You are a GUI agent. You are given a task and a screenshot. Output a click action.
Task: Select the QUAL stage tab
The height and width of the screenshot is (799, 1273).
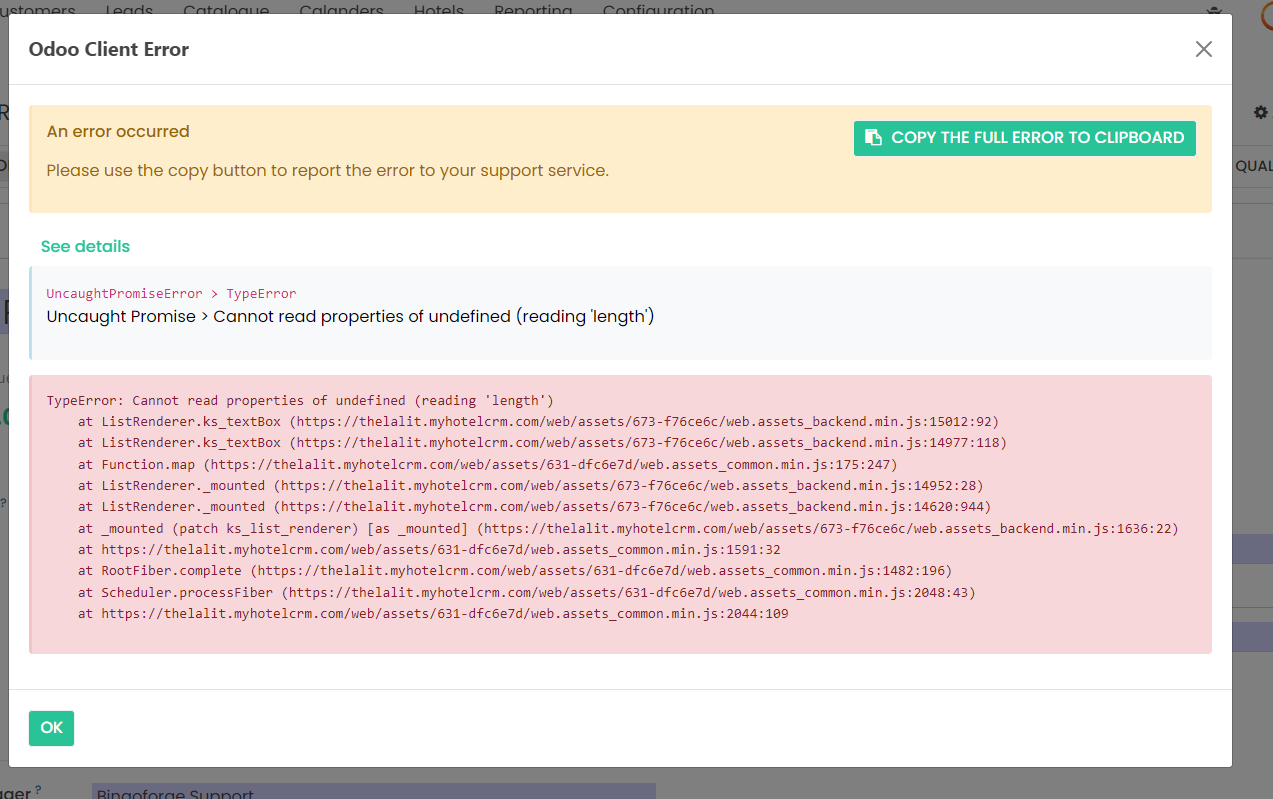click(x=1254, y=166)
